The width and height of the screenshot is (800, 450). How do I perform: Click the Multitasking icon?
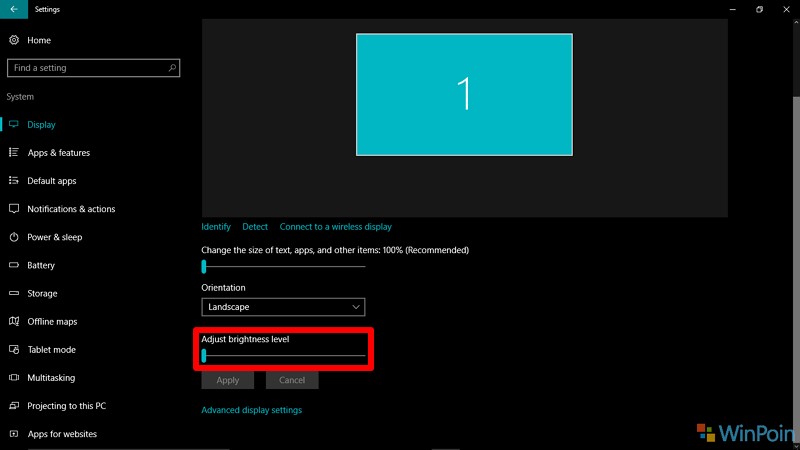point(14,377)
